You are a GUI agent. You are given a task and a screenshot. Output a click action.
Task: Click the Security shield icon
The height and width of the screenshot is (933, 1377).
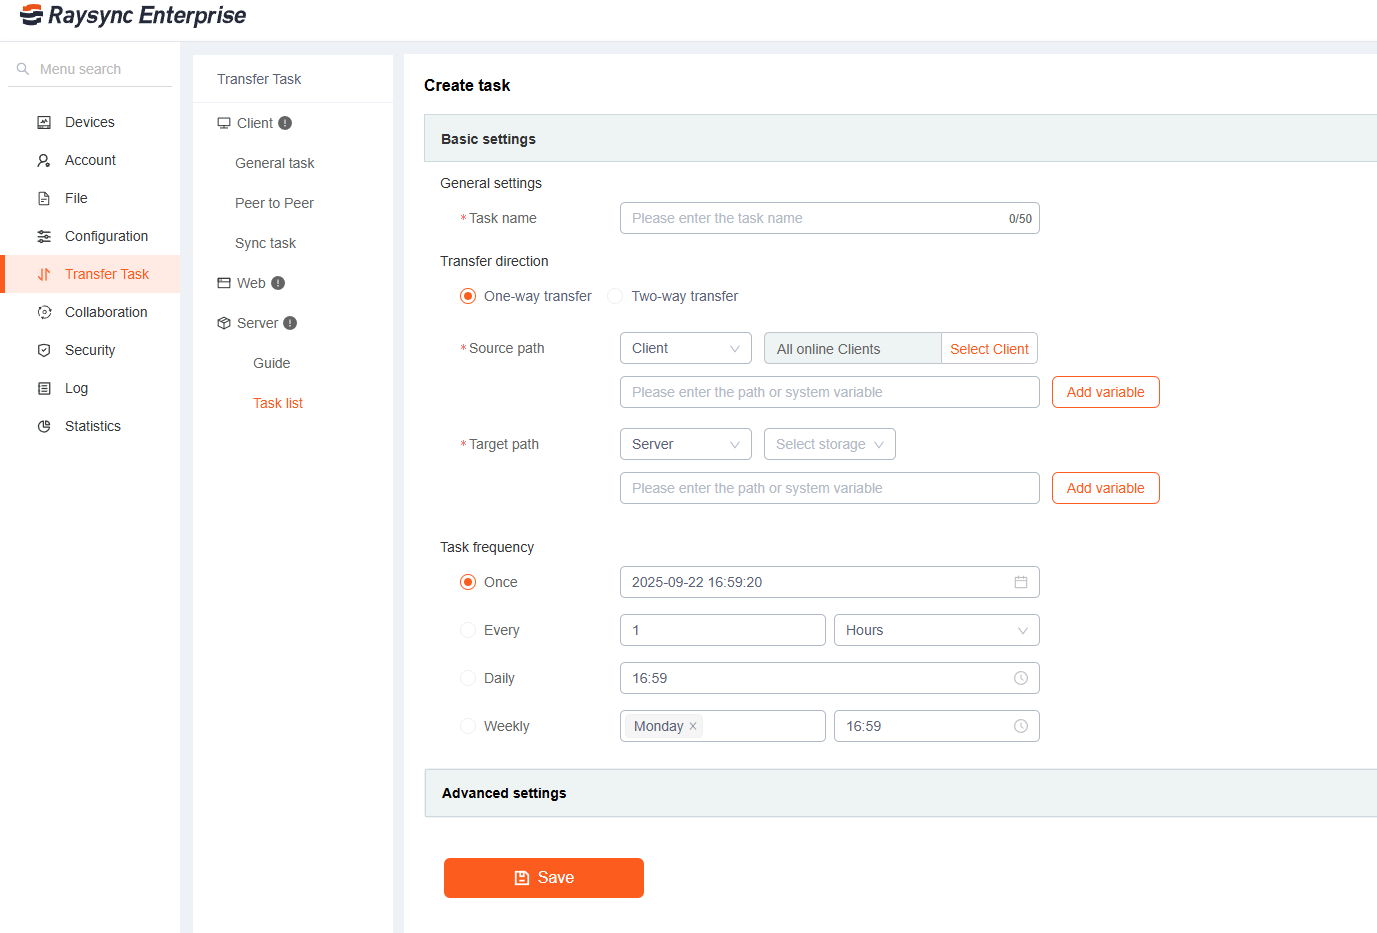click(44, 350)
